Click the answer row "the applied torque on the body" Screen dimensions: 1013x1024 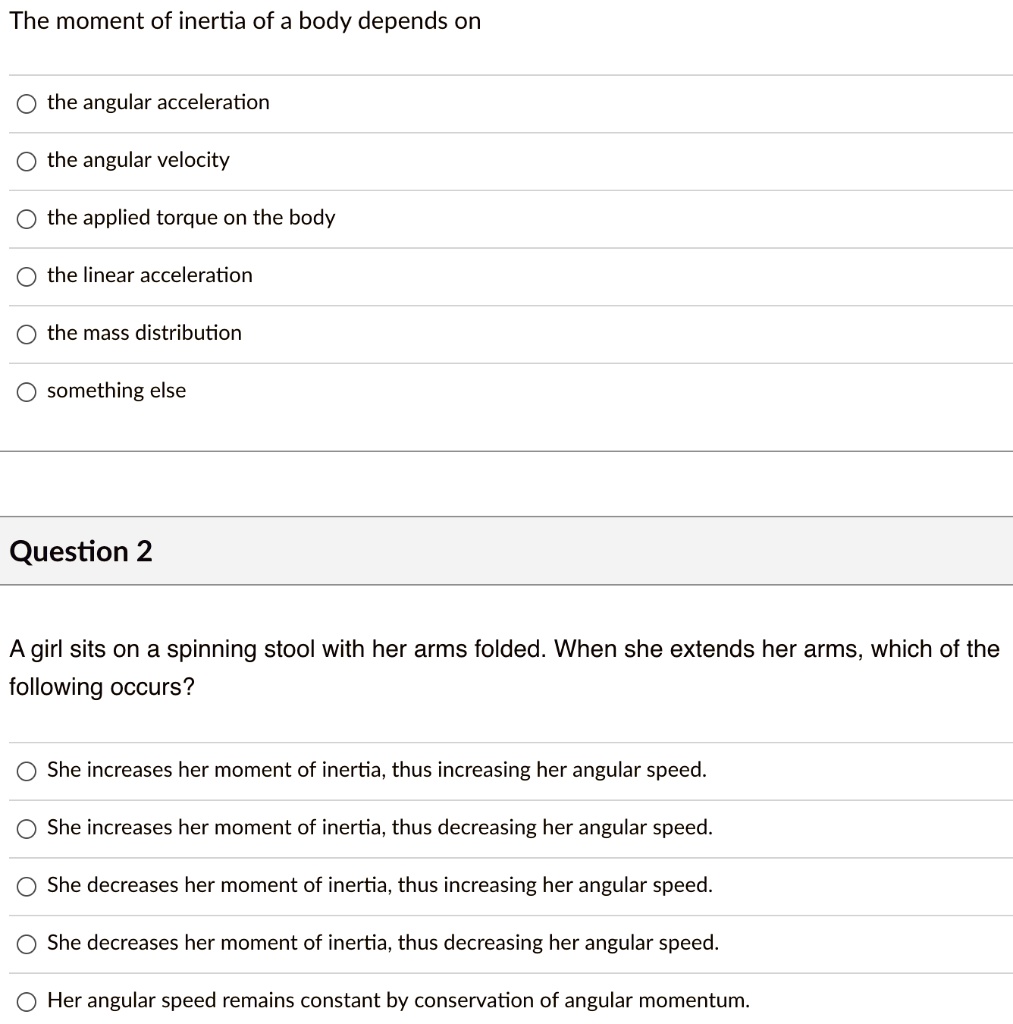coord(191,218)
